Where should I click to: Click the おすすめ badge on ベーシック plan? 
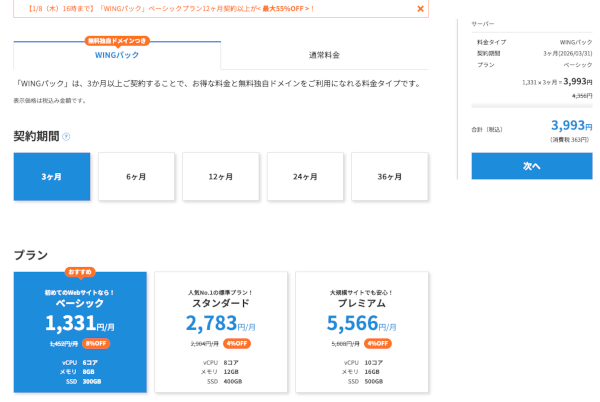pos(80,271)
